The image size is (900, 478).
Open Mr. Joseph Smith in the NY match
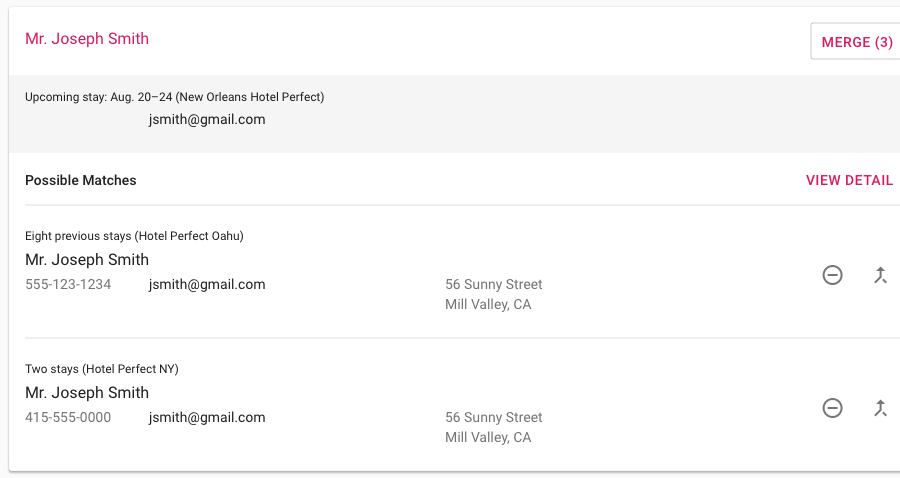[87, 392]
